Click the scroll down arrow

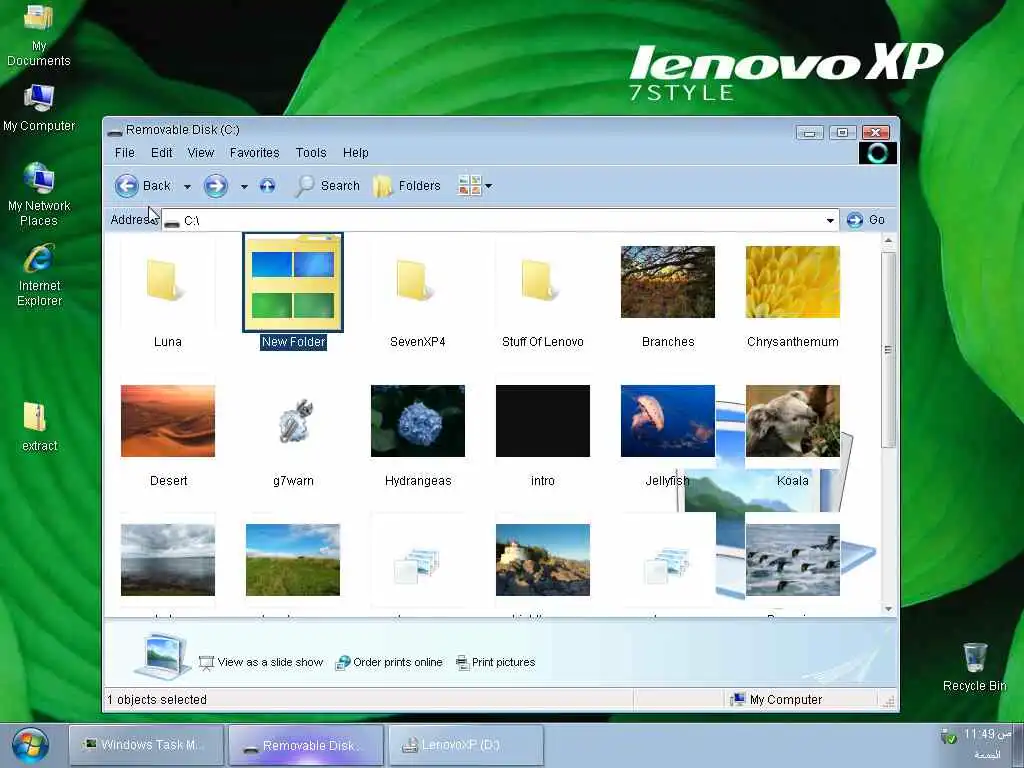[888, 609]
